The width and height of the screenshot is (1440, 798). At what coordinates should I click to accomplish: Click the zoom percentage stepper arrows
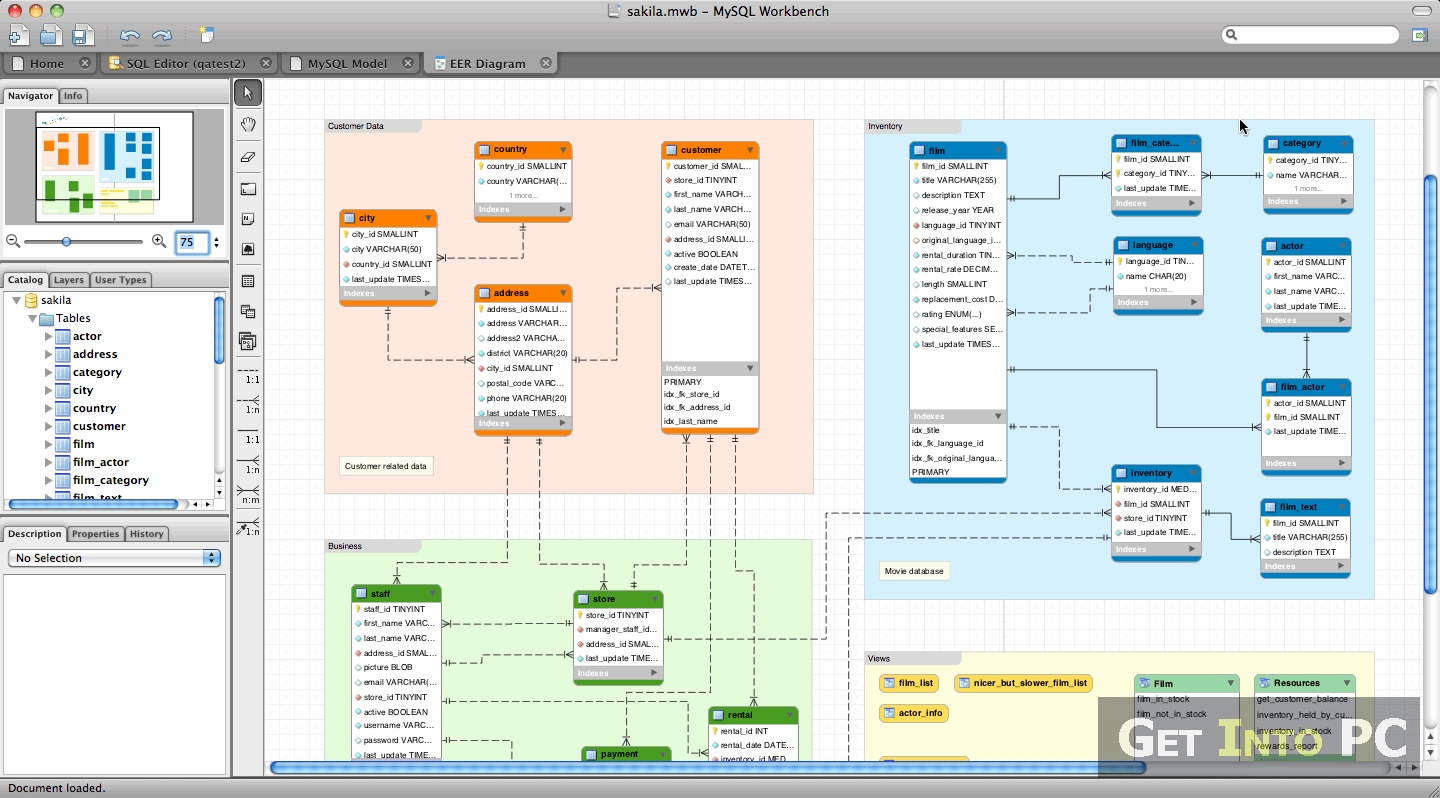point(216,242)
